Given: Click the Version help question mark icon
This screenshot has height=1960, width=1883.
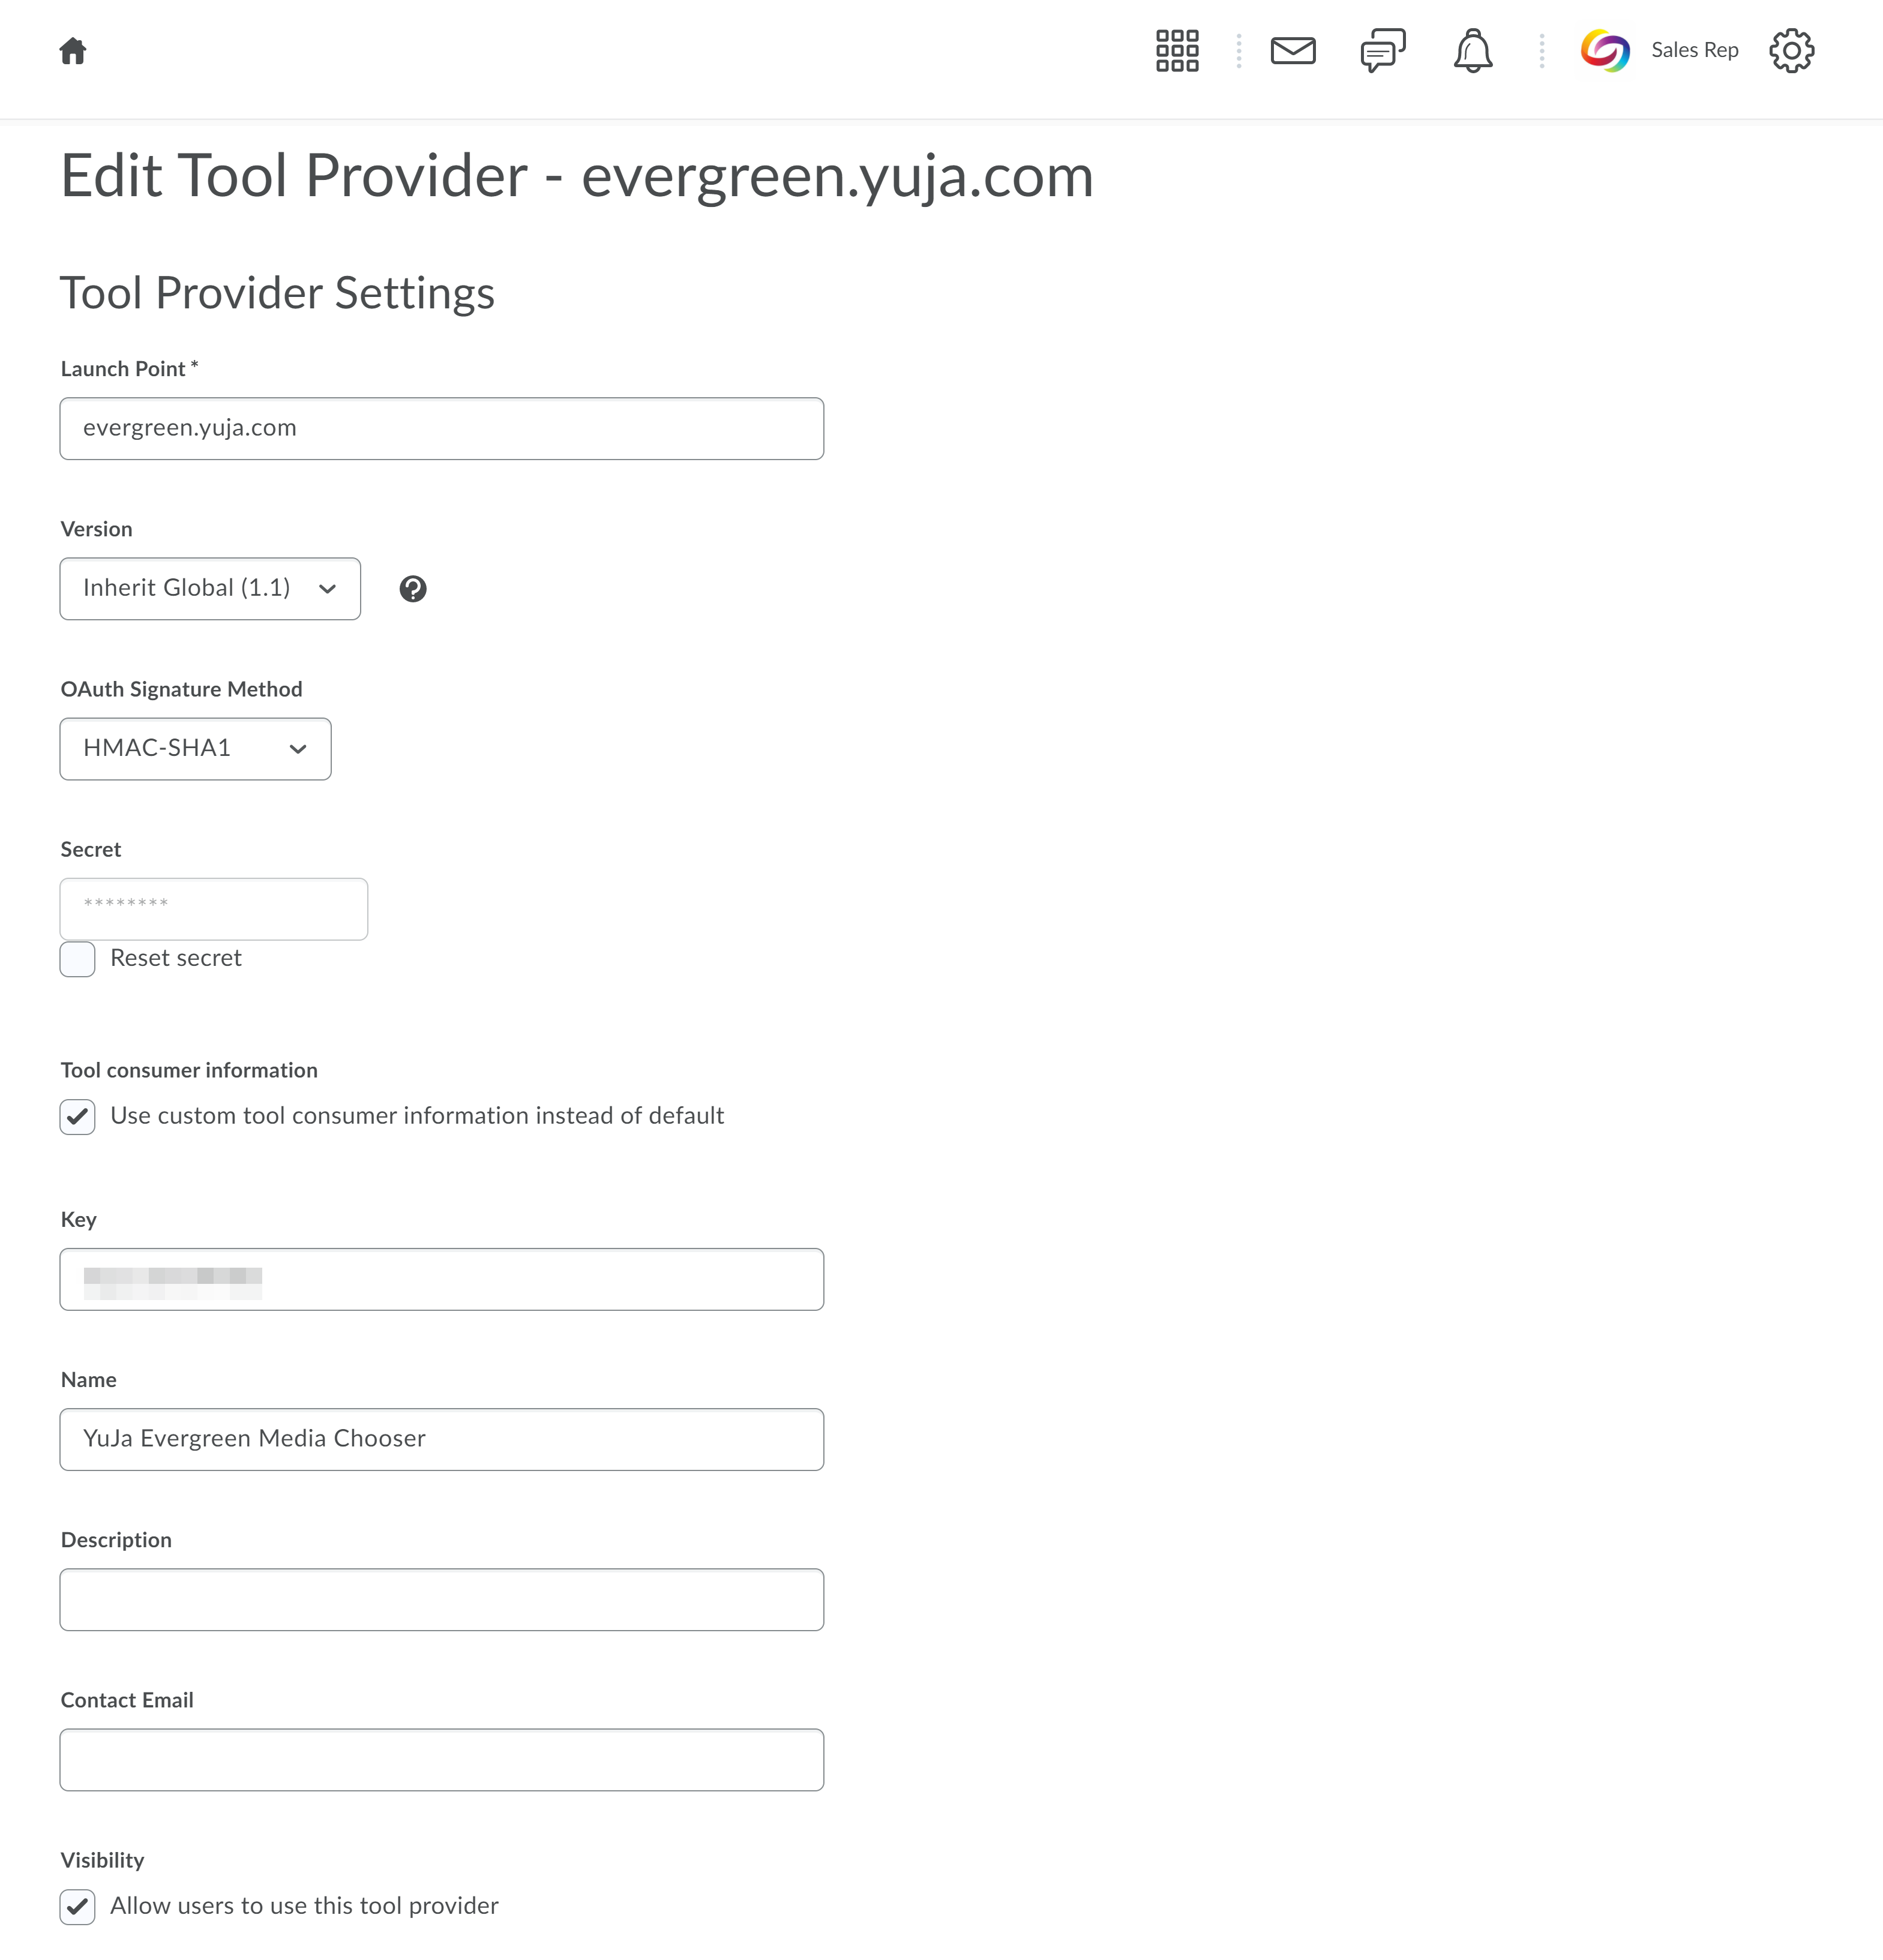Looking at the screenshot, I should (413, 589).
